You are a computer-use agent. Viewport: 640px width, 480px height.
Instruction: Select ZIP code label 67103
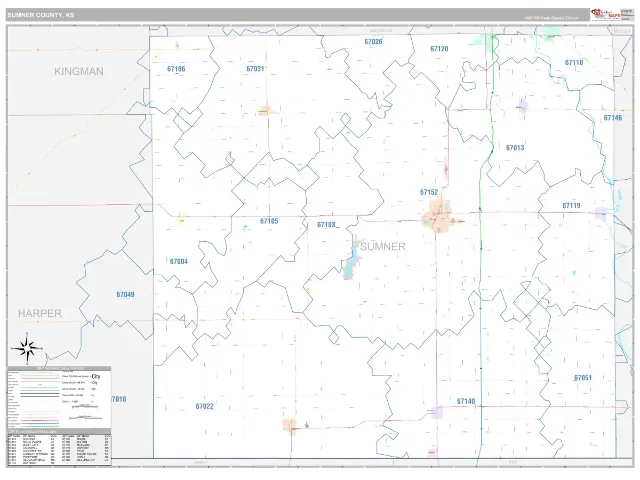coord(327,225)
